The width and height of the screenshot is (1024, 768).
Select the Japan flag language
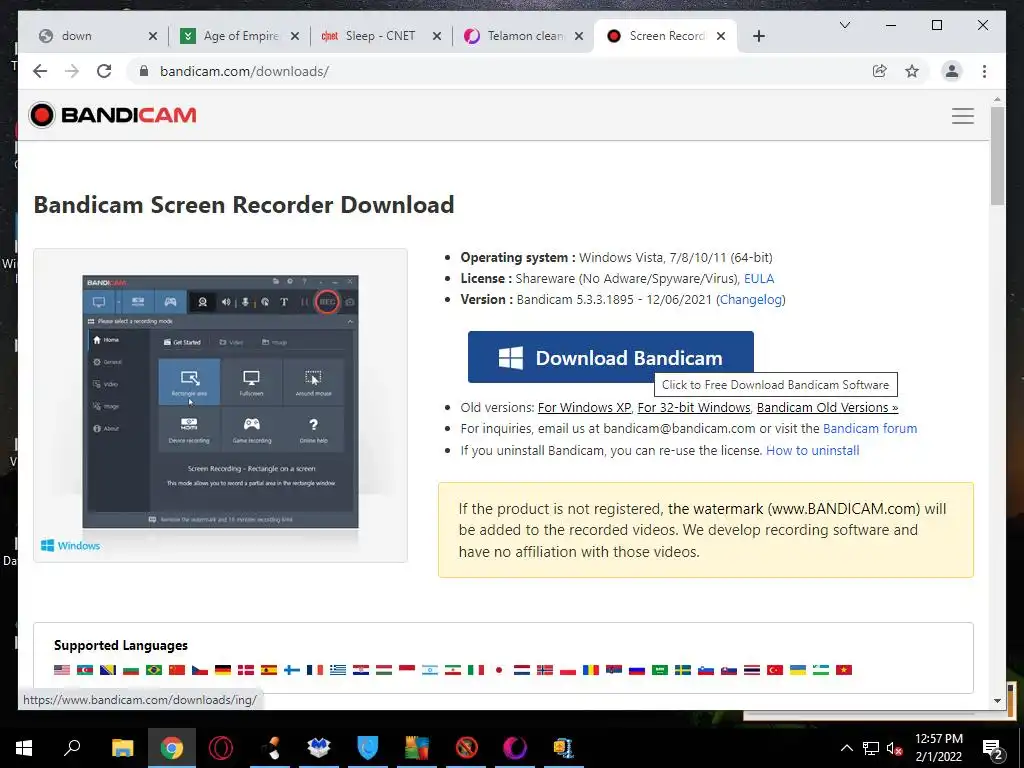pyautogui.click(x=499, y=670)
